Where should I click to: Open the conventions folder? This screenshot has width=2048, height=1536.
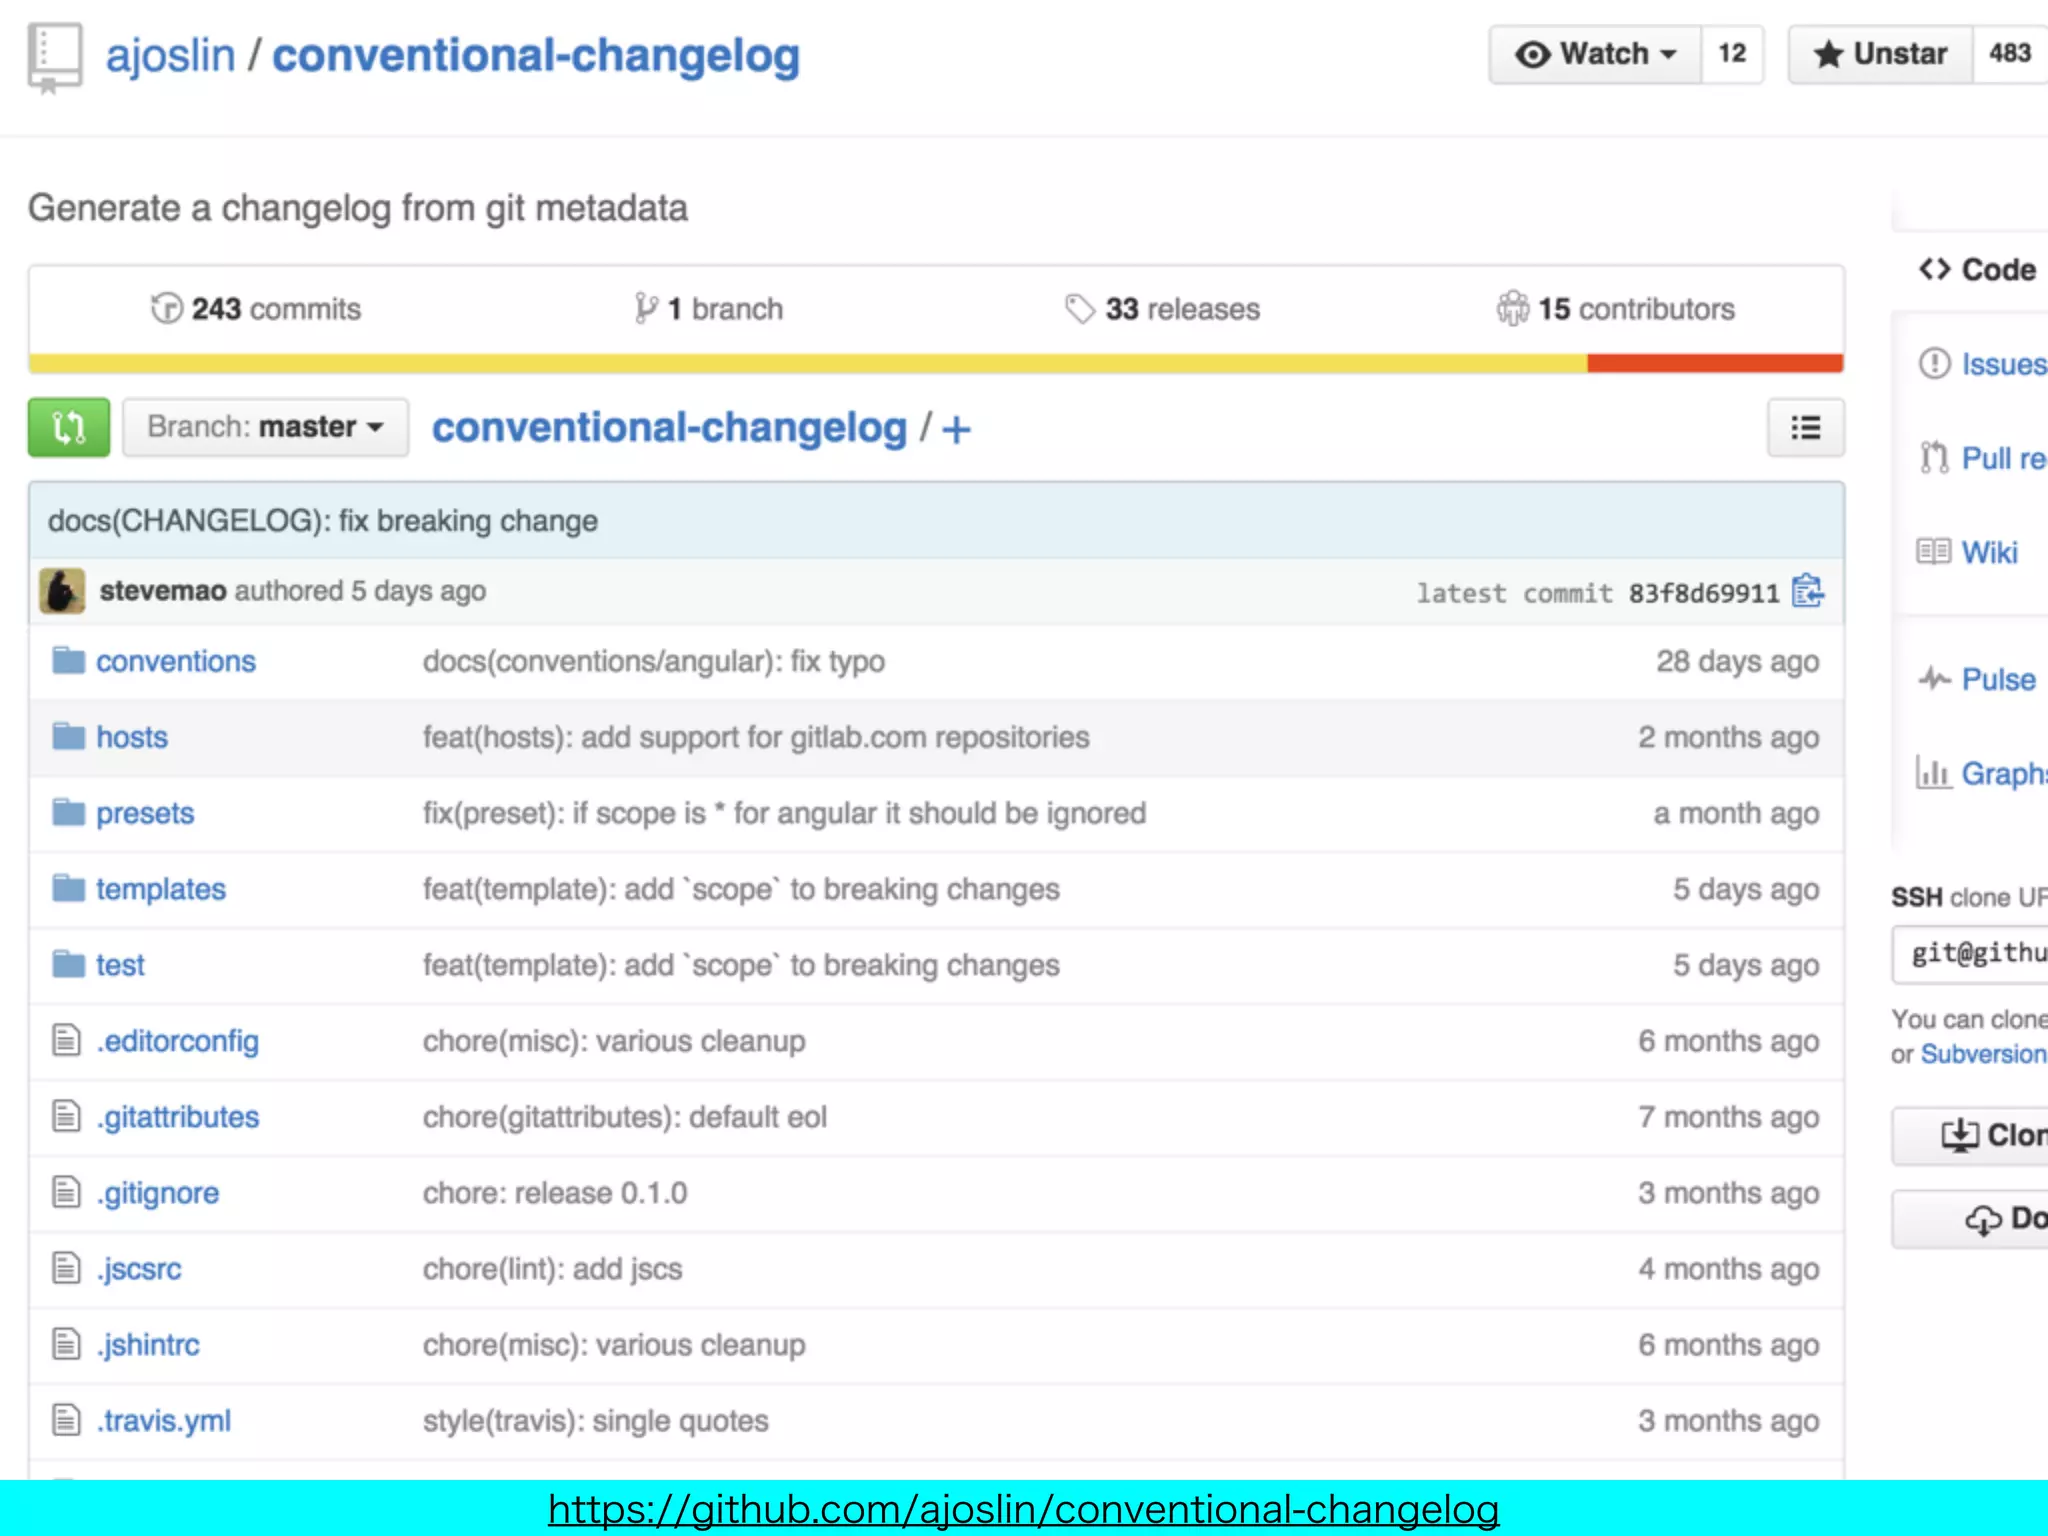[x=176, y=662]
